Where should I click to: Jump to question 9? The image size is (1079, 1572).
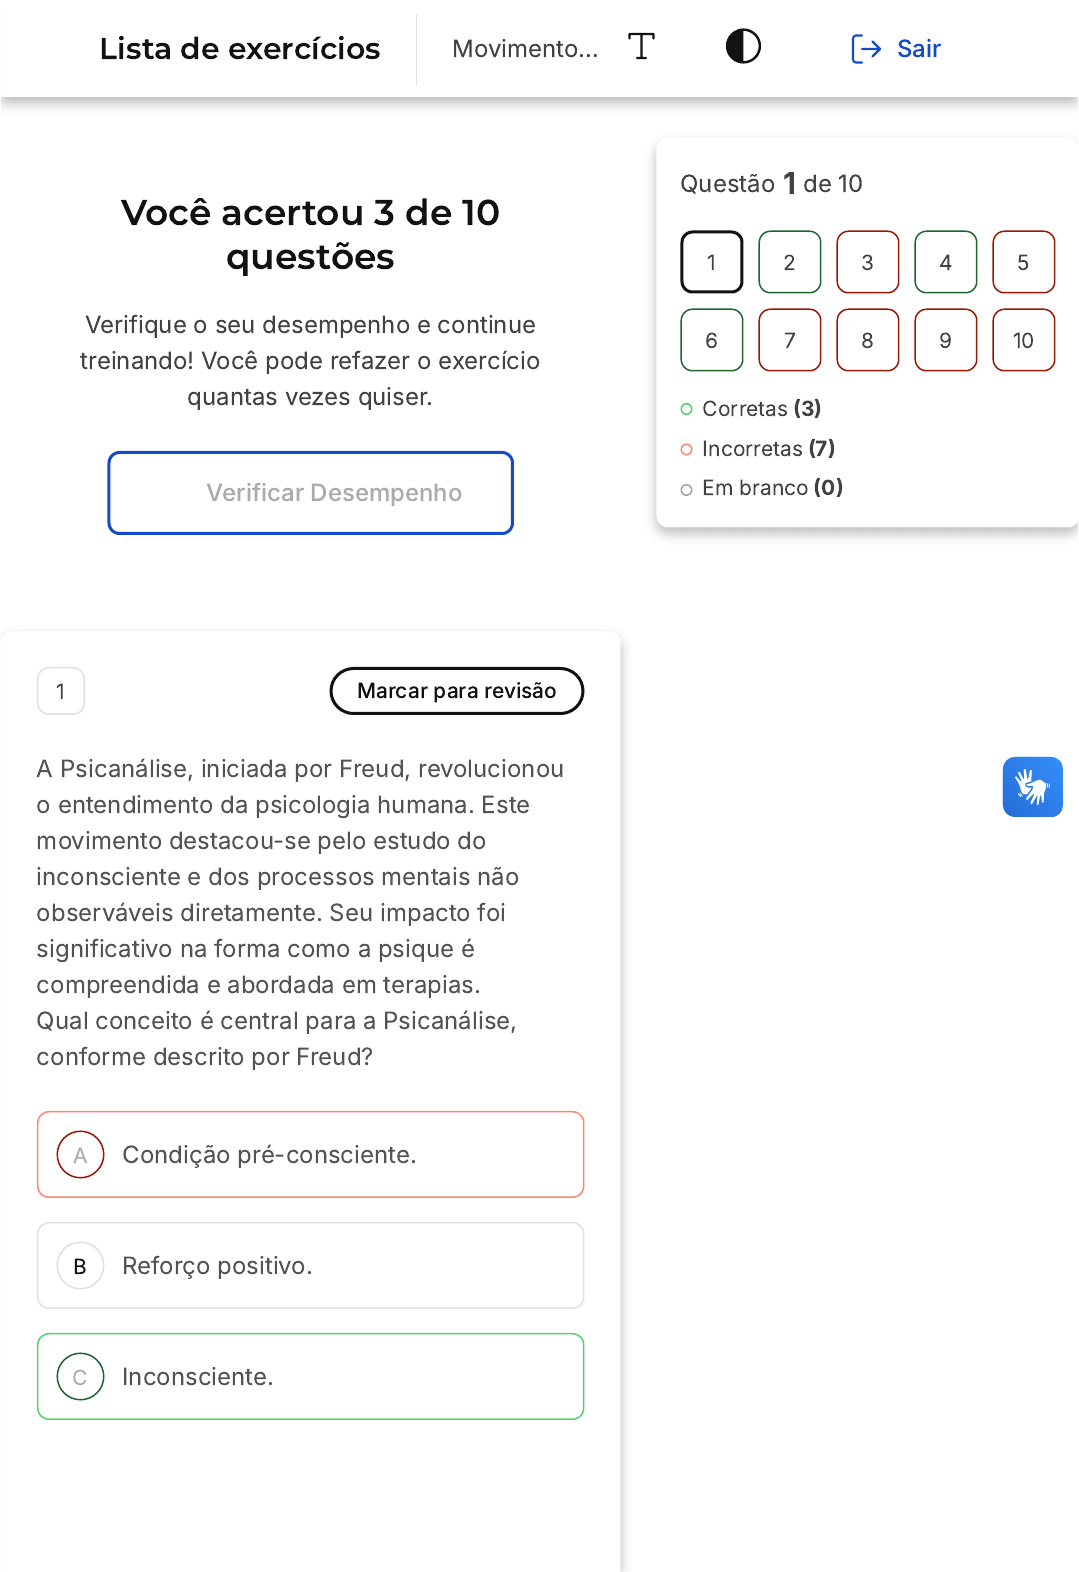point(945,340)
